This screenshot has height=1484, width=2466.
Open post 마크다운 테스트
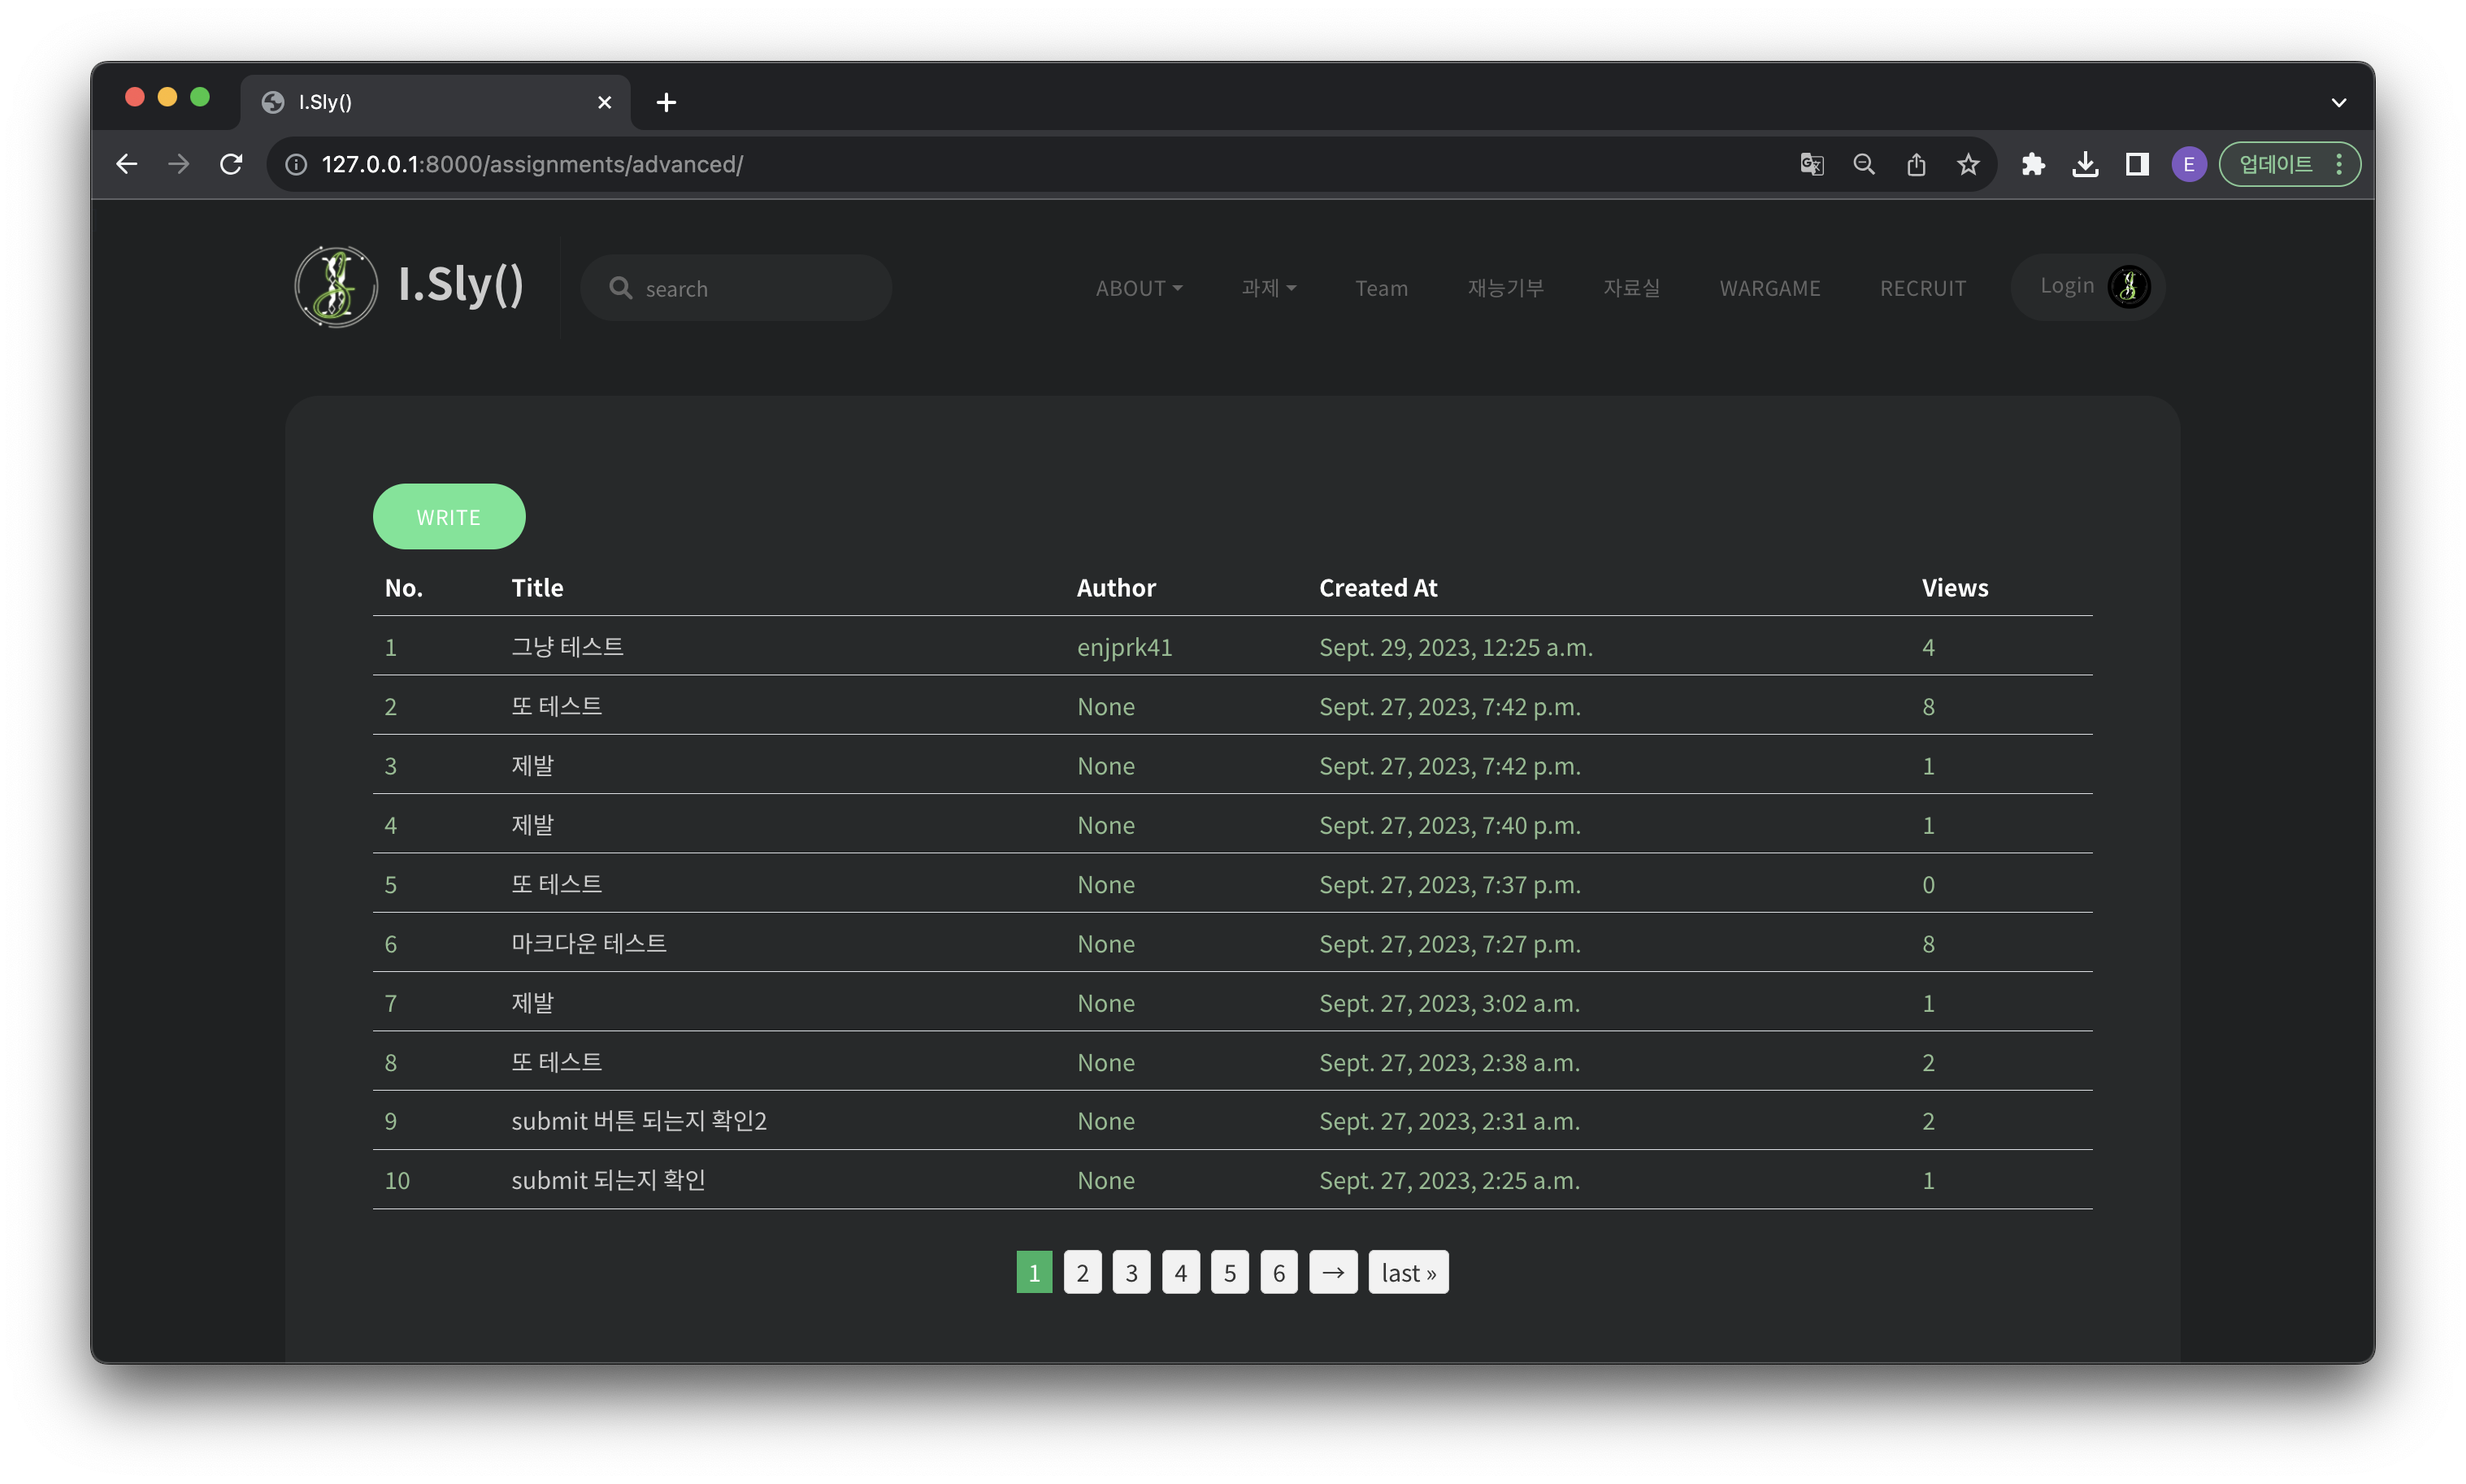(588, 943)
